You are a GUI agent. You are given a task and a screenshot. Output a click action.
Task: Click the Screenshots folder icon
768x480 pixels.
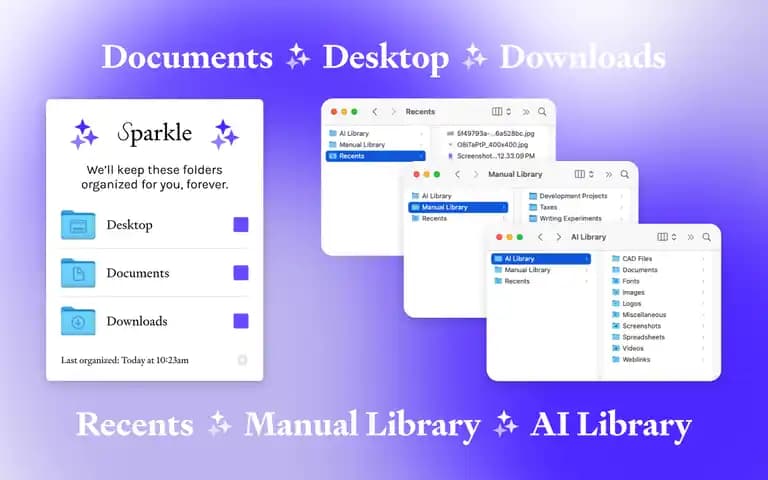(616, 326)
